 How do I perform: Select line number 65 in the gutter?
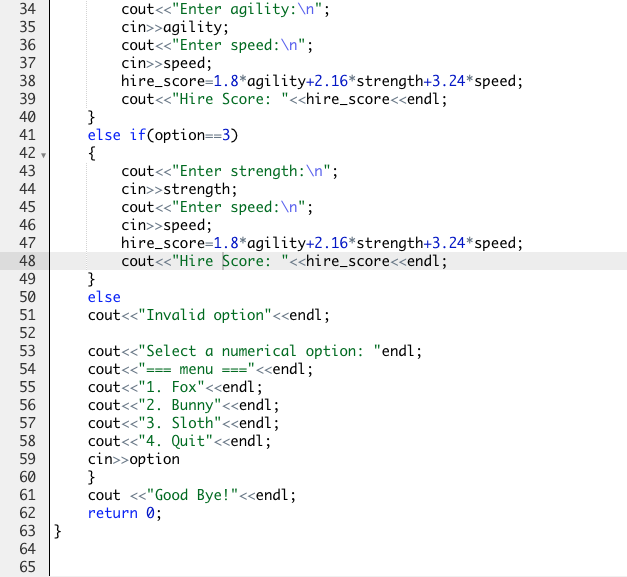pyautogui.click(x=27, y=567)
